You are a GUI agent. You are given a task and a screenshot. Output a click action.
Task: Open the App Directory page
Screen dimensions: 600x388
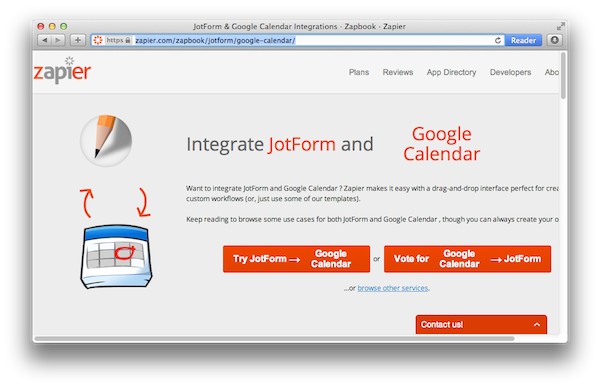(x=452, y=72)
